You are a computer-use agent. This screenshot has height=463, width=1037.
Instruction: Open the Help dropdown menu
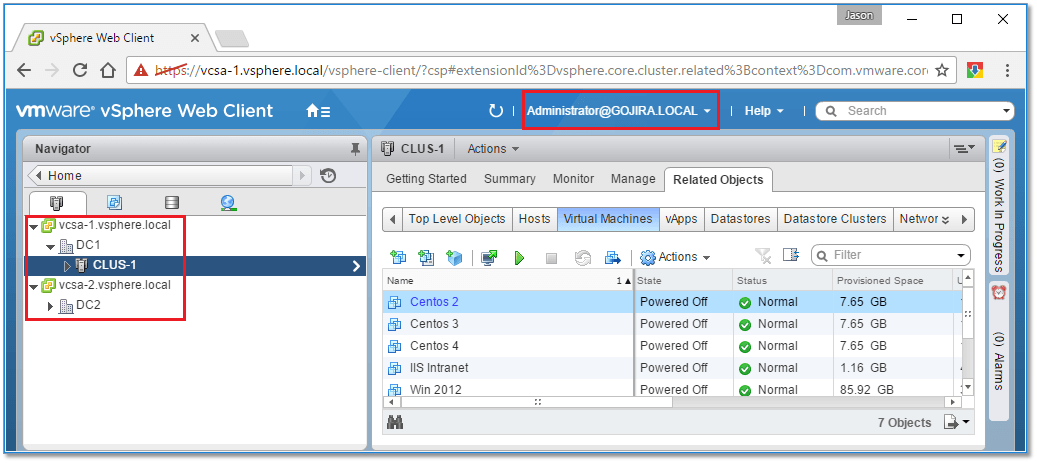[764, 111]
